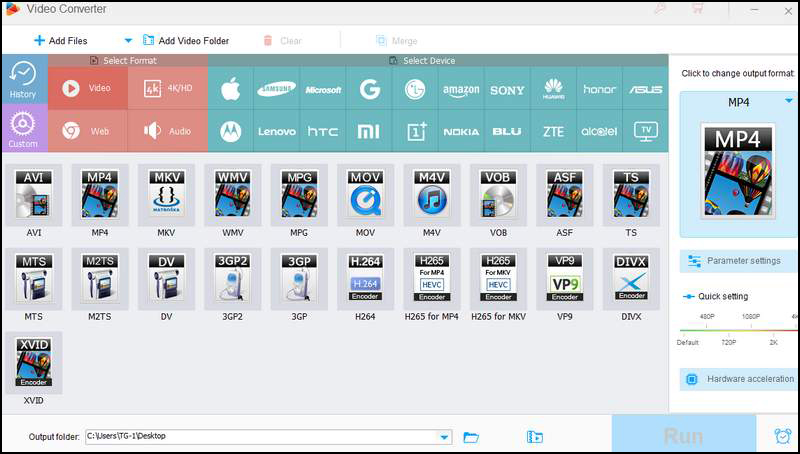Open the Custom formats tab
Image resolution: width=800 pixels, height=454 pixels.
[24, 128]
